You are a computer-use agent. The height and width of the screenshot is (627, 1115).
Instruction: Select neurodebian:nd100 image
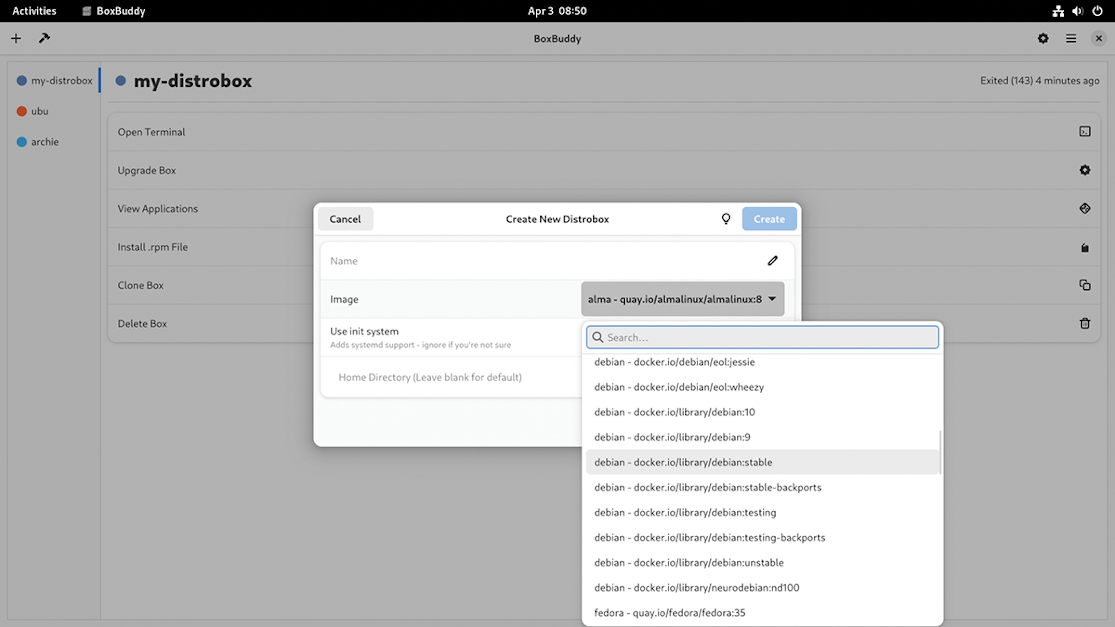point(762,588)
